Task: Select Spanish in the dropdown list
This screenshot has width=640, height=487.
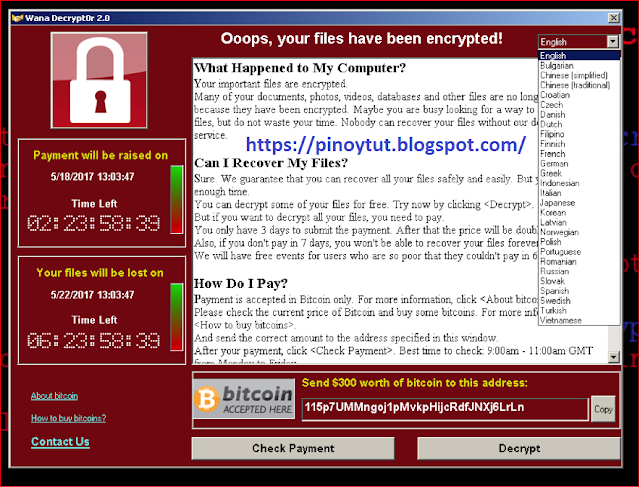Action: coord(554,291)
